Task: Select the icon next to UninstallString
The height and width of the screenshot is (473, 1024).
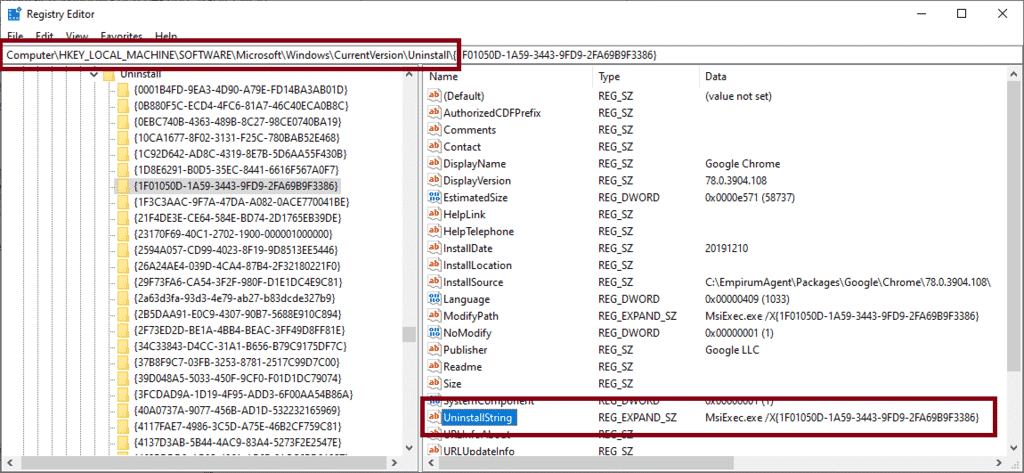Action: (434, 416)
